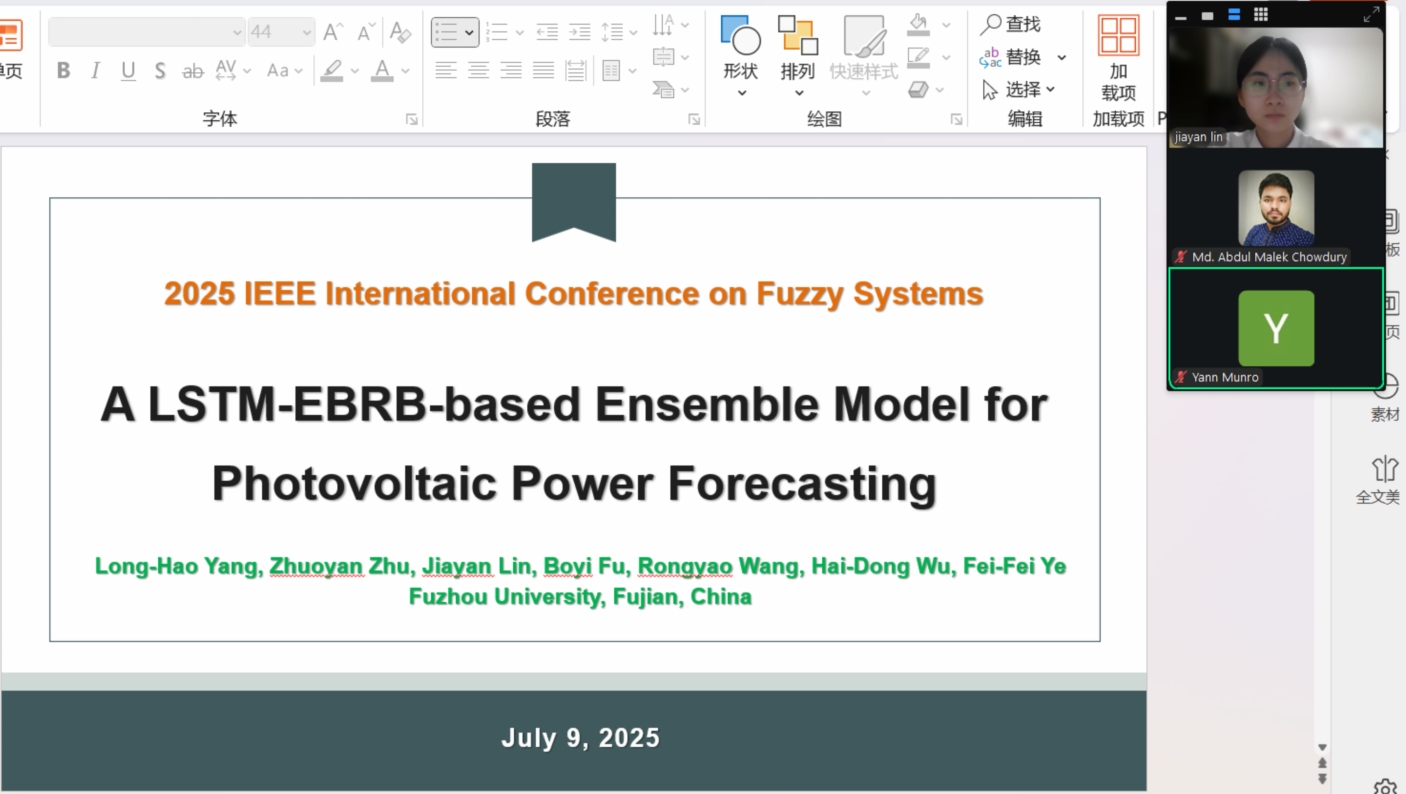Open the align text vertically menu
Image resolution: width=1406 pixels, height=794 pixels.
coord(671,57)
